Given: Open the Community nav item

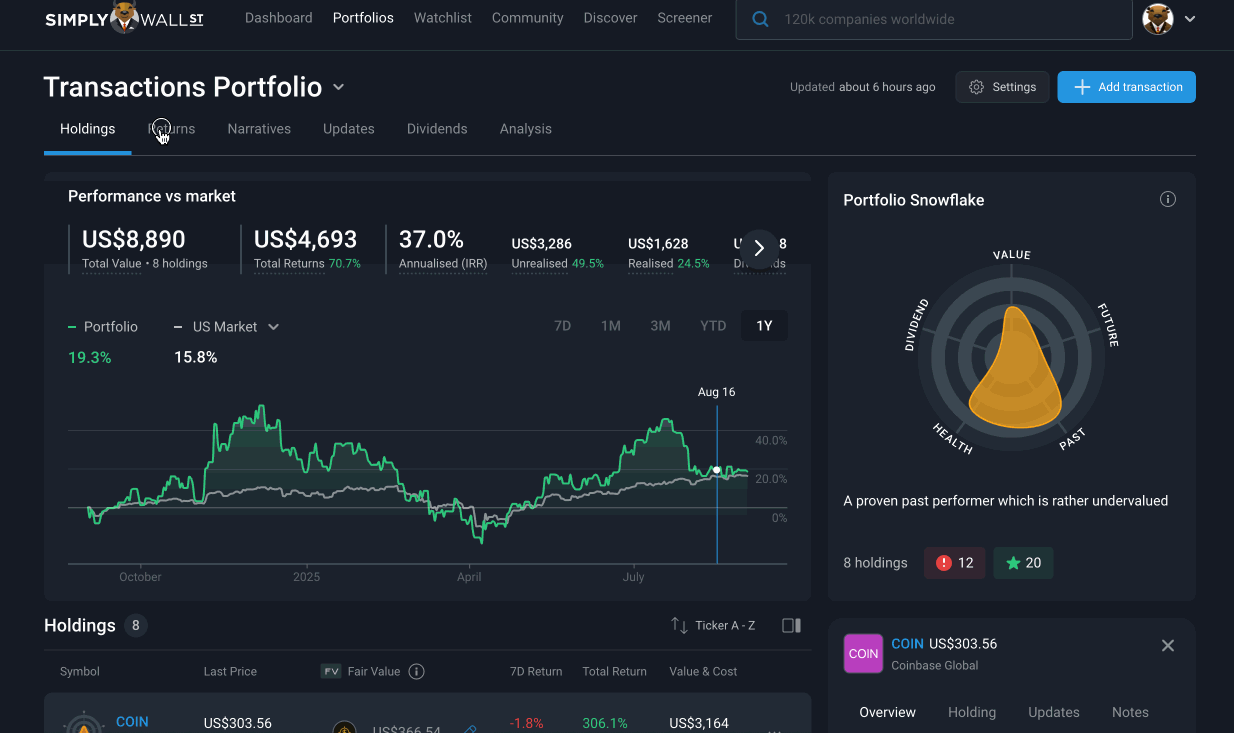Looking at the screenshot, I should point(527,18).
